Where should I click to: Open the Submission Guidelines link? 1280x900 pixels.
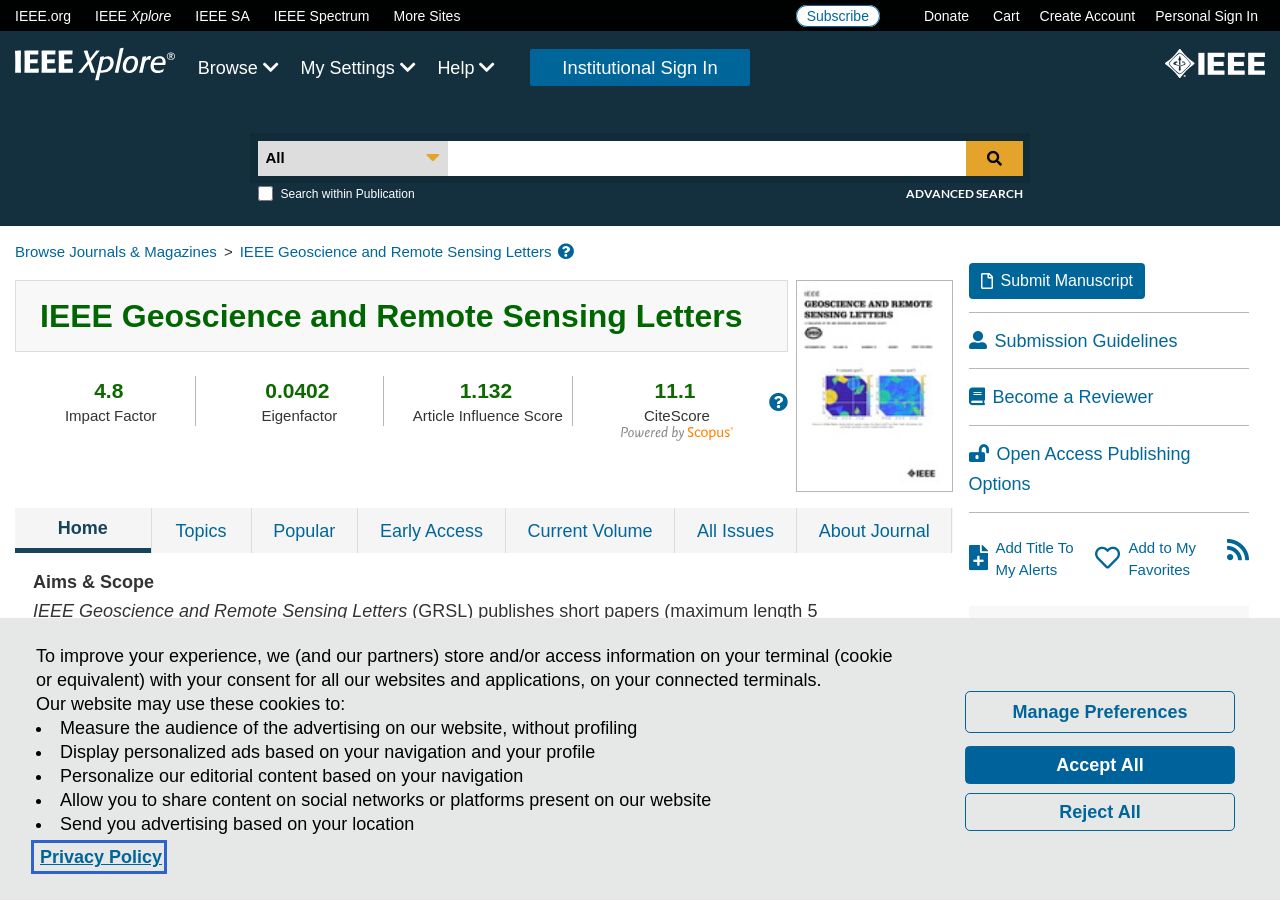click(1086, 341)
